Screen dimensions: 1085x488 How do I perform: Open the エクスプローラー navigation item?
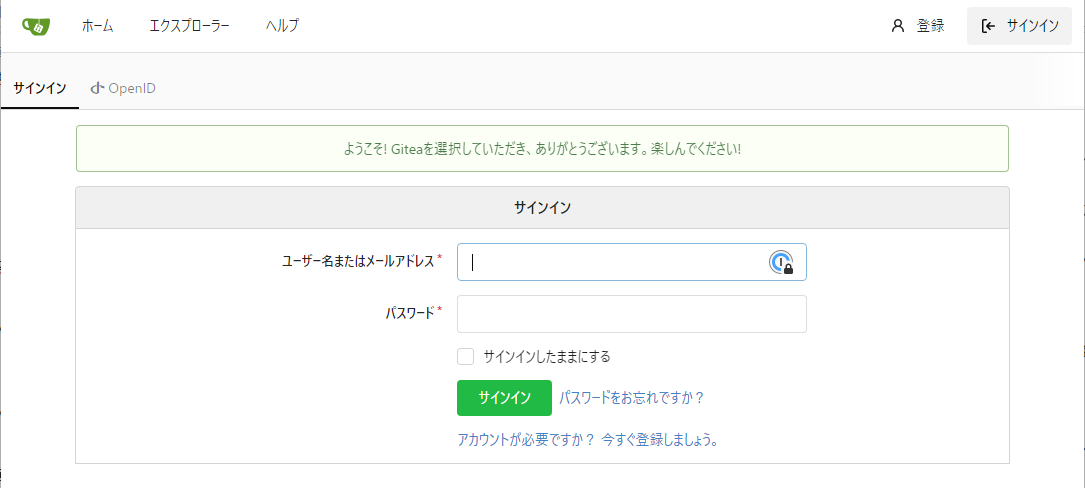pos(190,26)
